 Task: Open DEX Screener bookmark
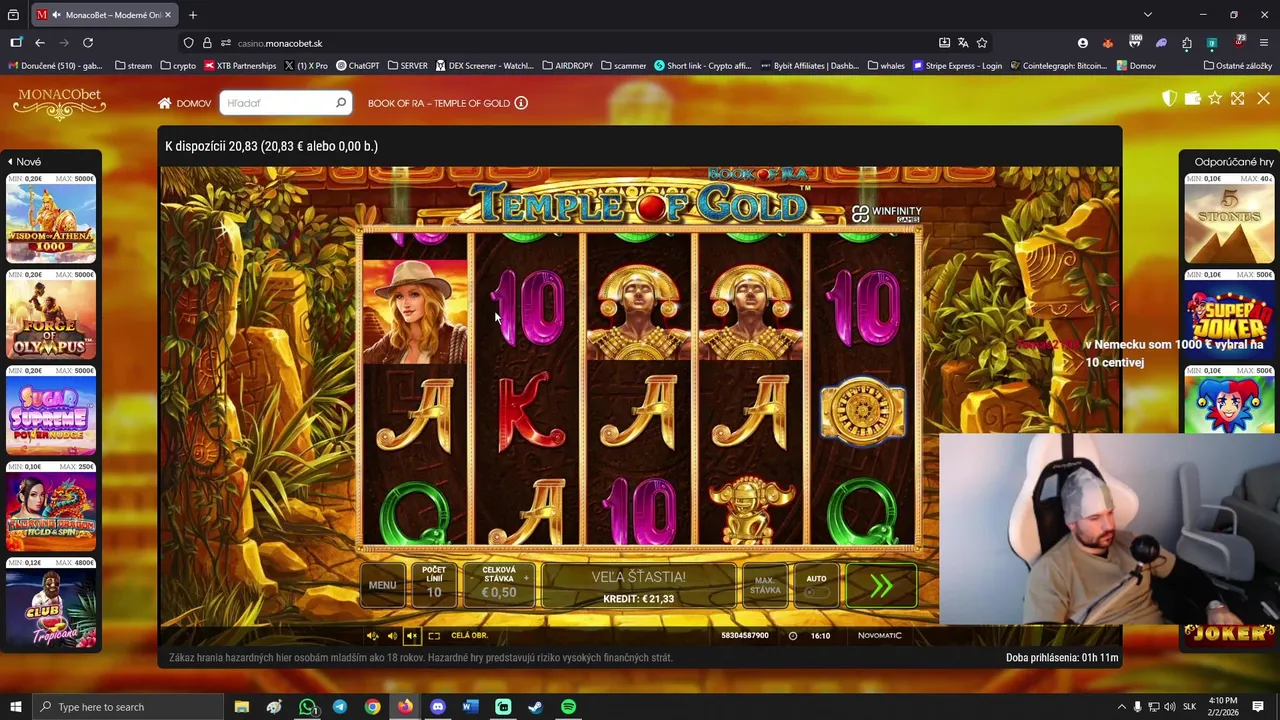click(x=484, y=66)
